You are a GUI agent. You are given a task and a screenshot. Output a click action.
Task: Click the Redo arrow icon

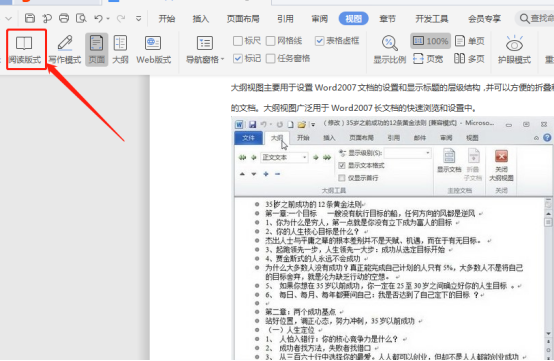121,18
